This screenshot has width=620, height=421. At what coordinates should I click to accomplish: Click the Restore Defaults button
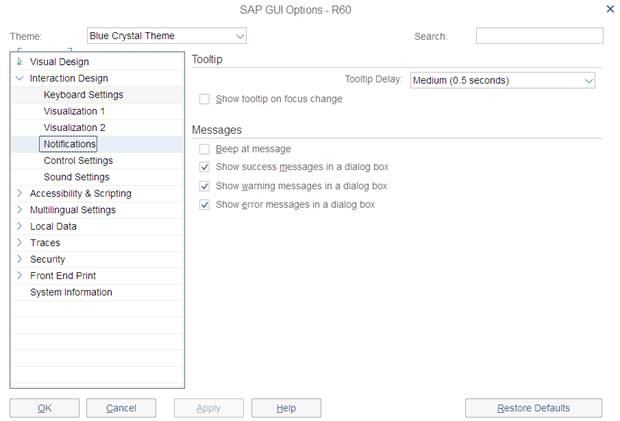533,408
